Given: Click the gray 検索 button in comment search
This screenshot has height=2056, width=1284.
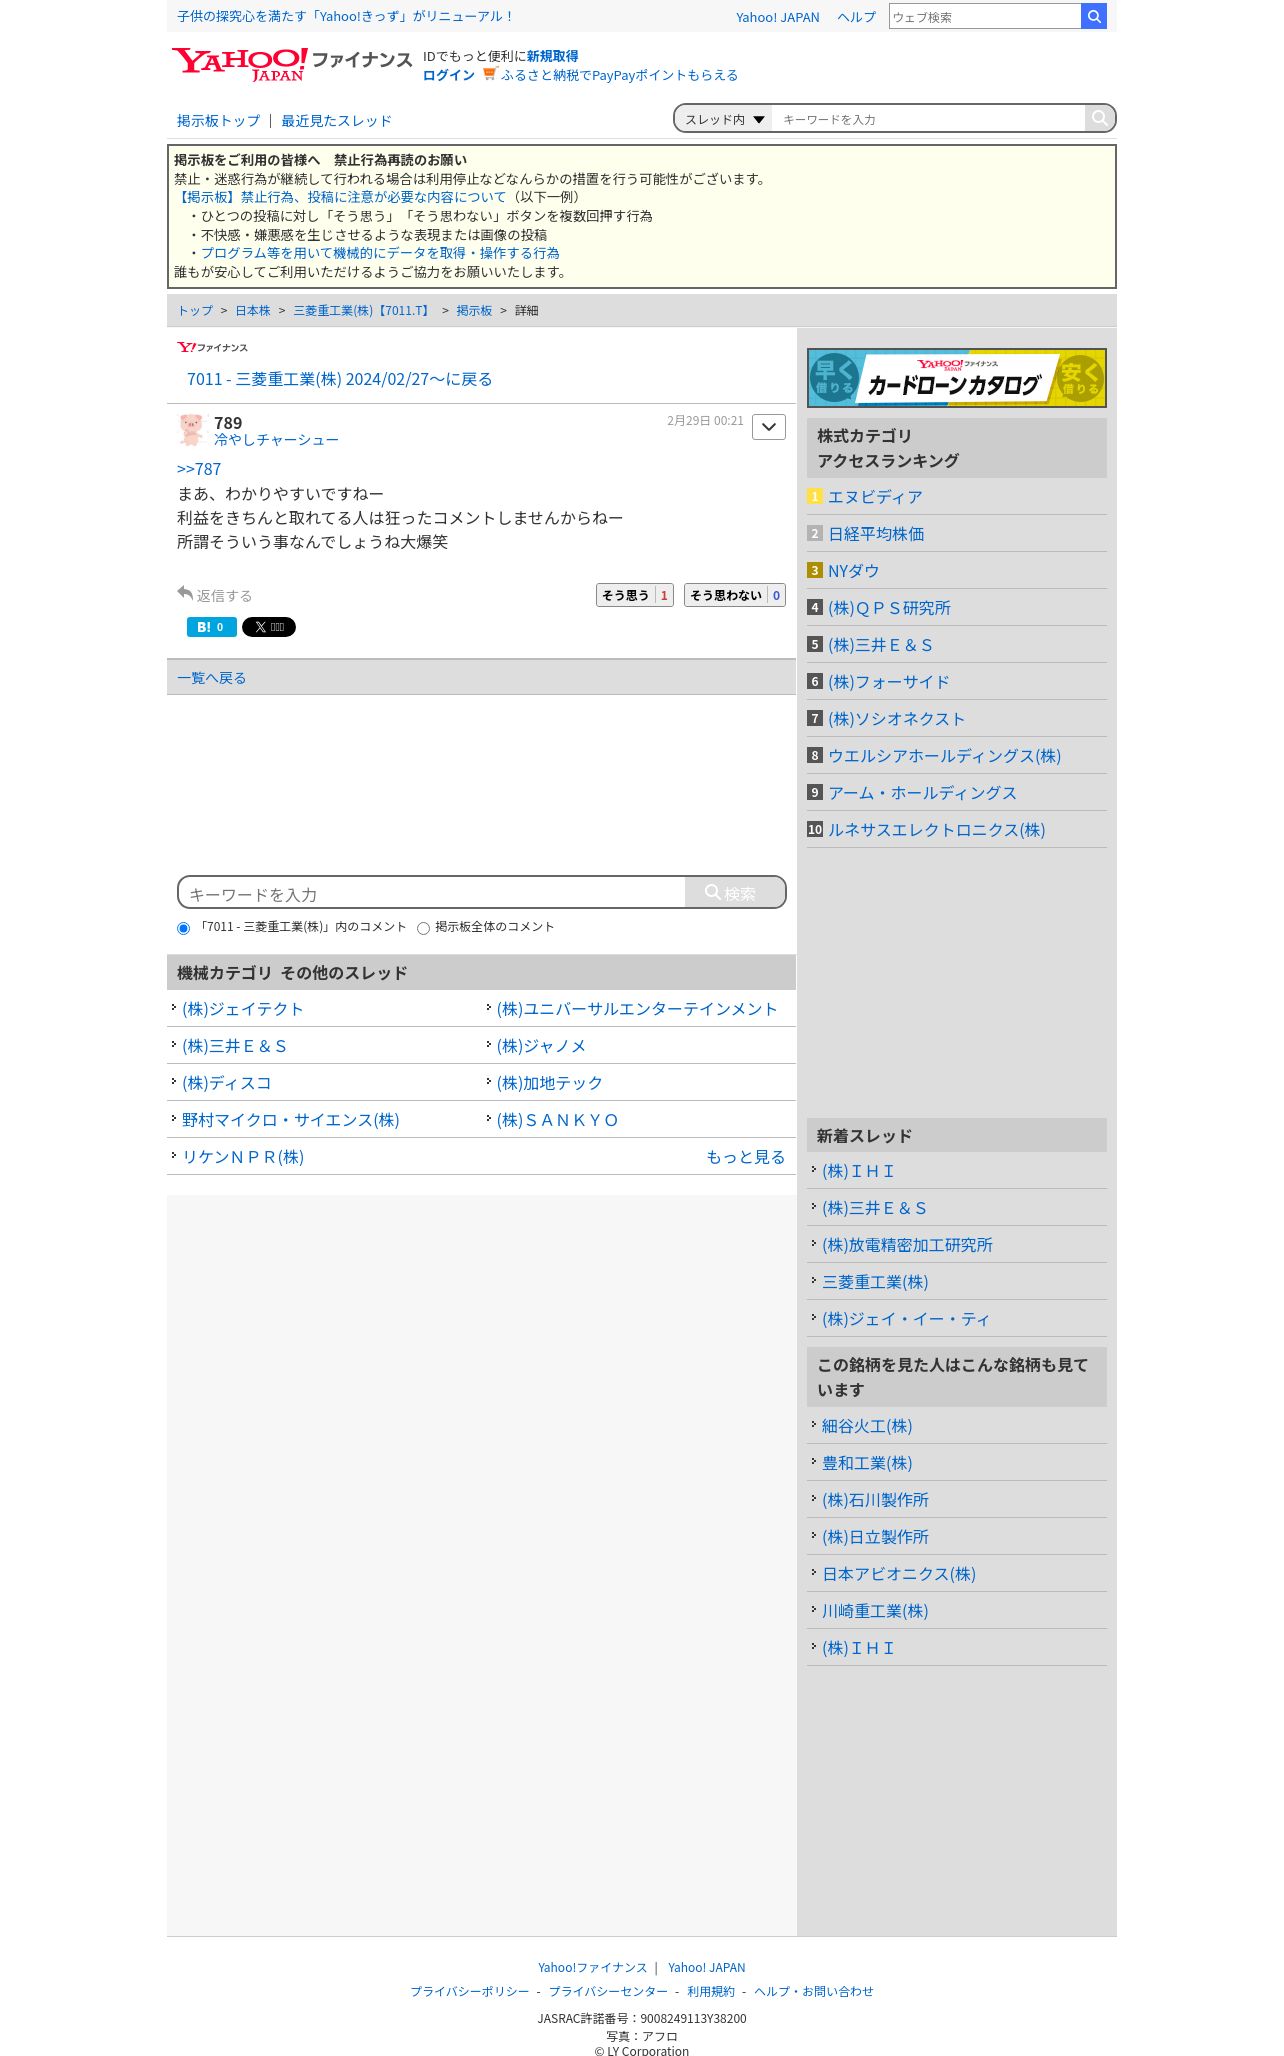Looking at the screenshot, I should pyautogui.click(x=735, y=892).
